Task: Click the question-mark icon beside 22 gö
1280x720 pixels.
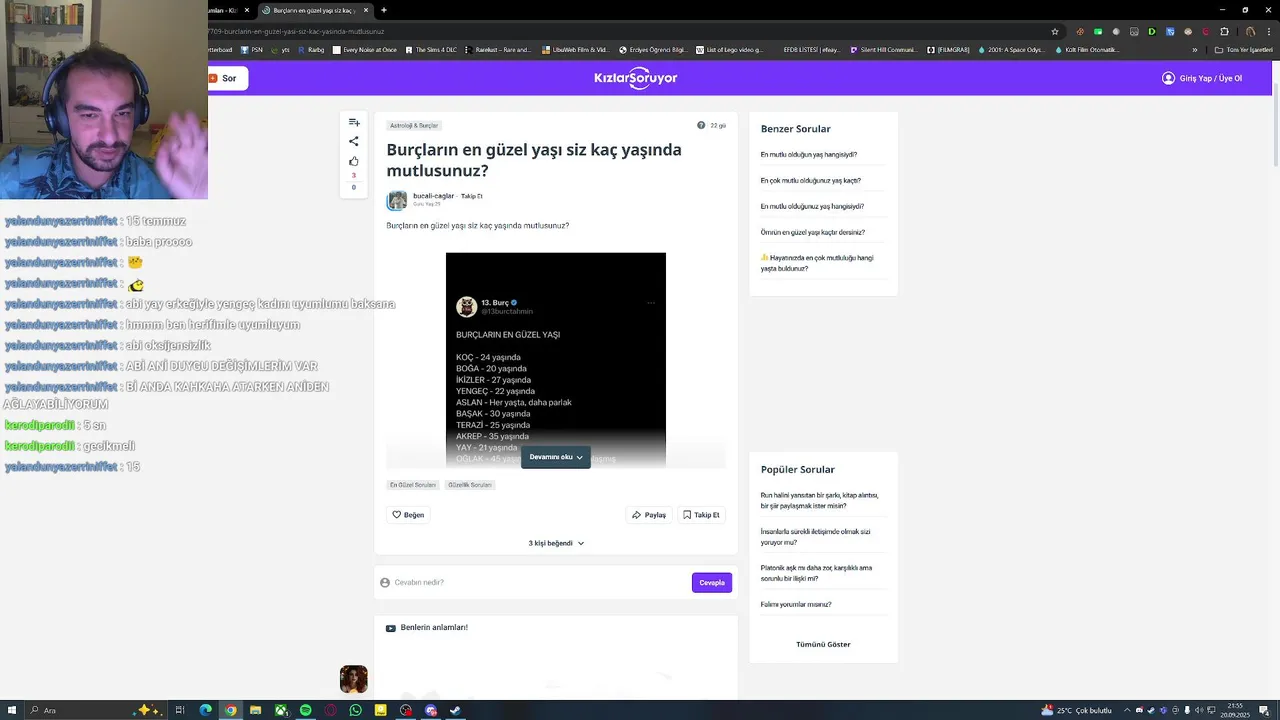Action: 701,125
